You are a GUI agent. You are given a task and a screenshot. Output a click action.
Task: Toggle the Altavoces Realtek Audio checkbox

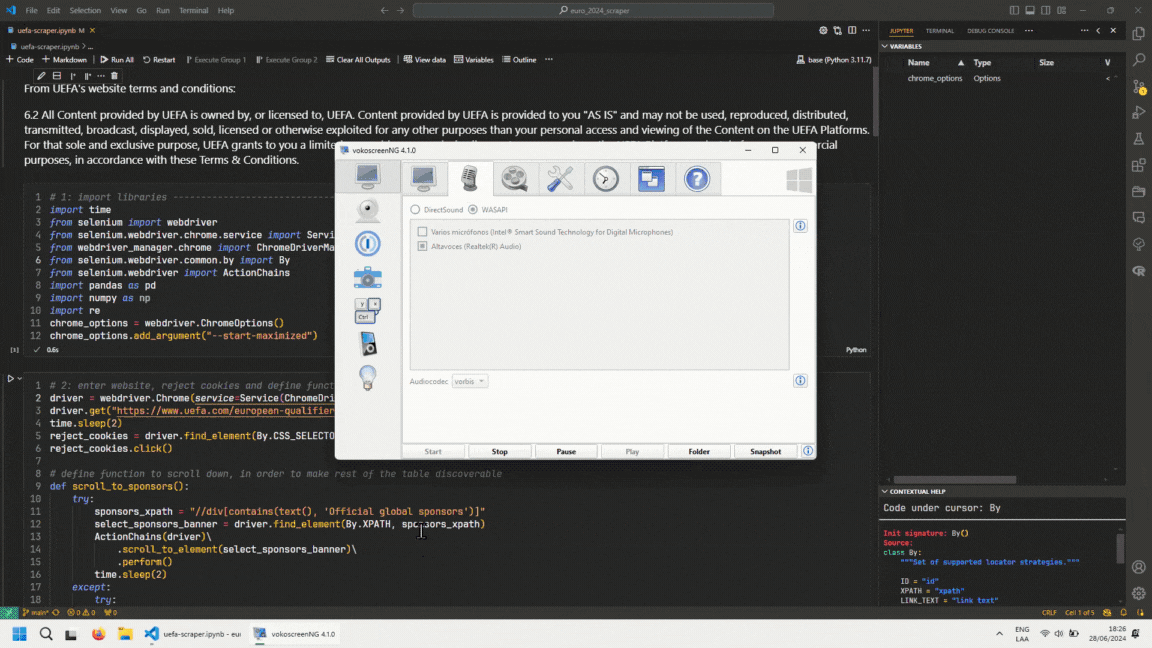click(422, 246)
